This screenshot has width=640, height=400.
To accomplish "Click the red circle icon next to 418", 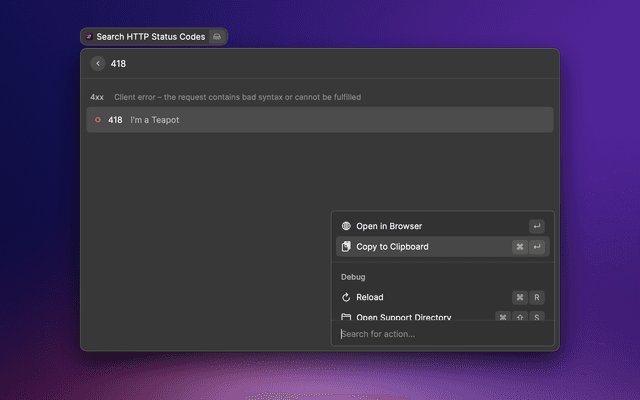I will (x=97, y=120).
